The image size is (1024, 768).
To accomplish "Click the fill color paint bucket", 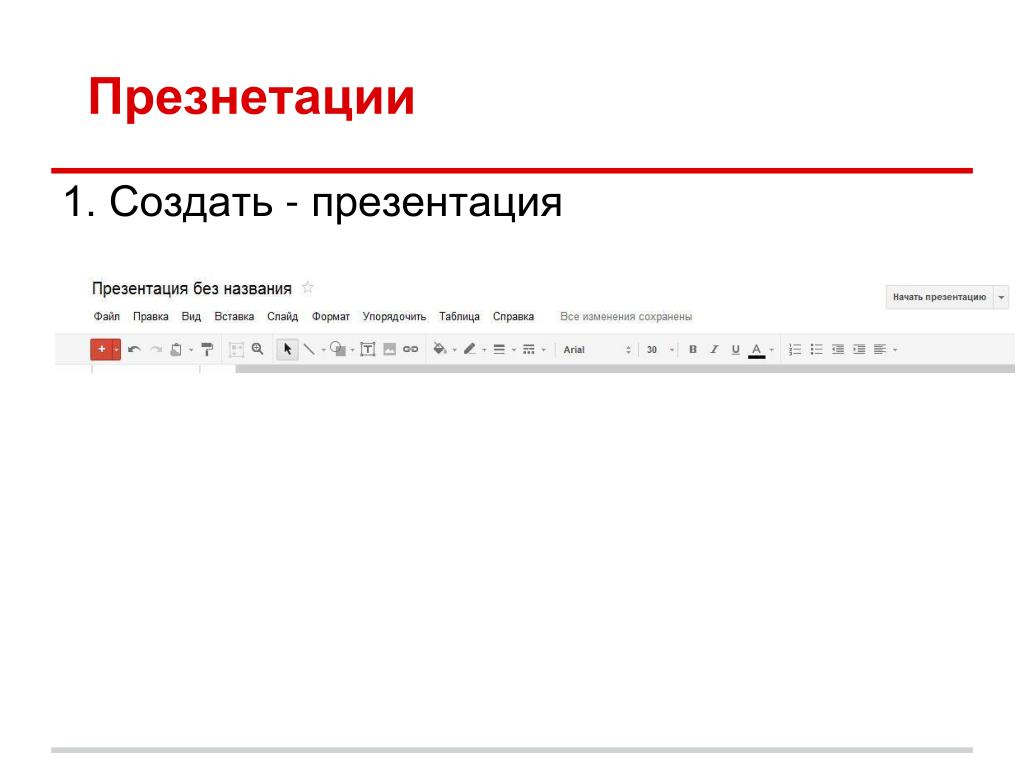I will 440,349.
